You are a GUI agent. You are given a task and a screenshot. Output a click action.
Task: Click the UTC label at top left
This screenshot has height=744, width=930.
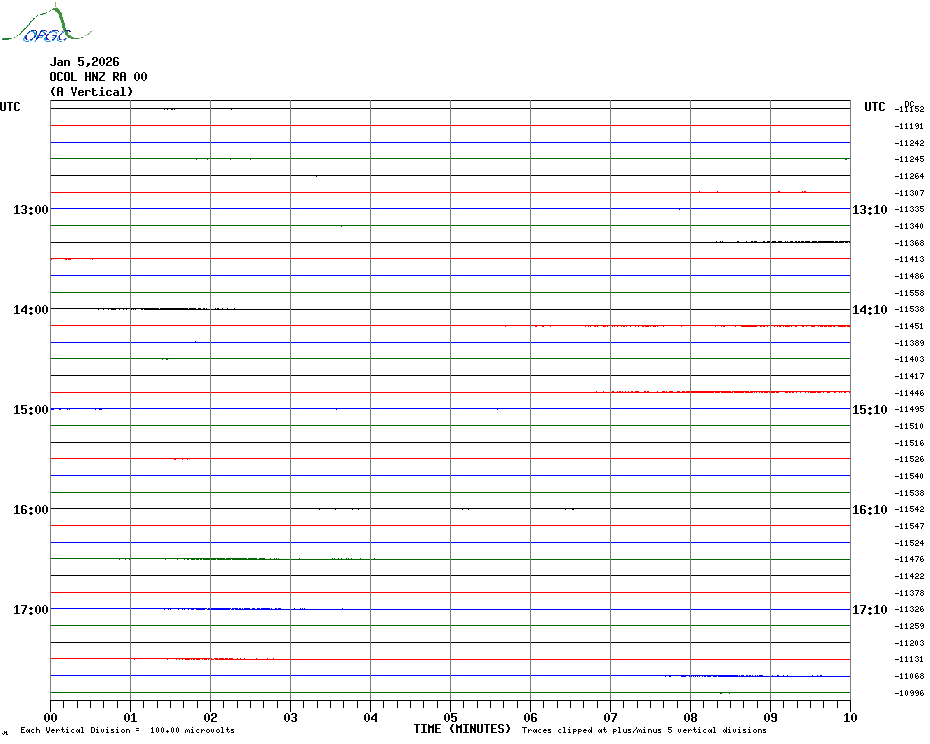10,107
